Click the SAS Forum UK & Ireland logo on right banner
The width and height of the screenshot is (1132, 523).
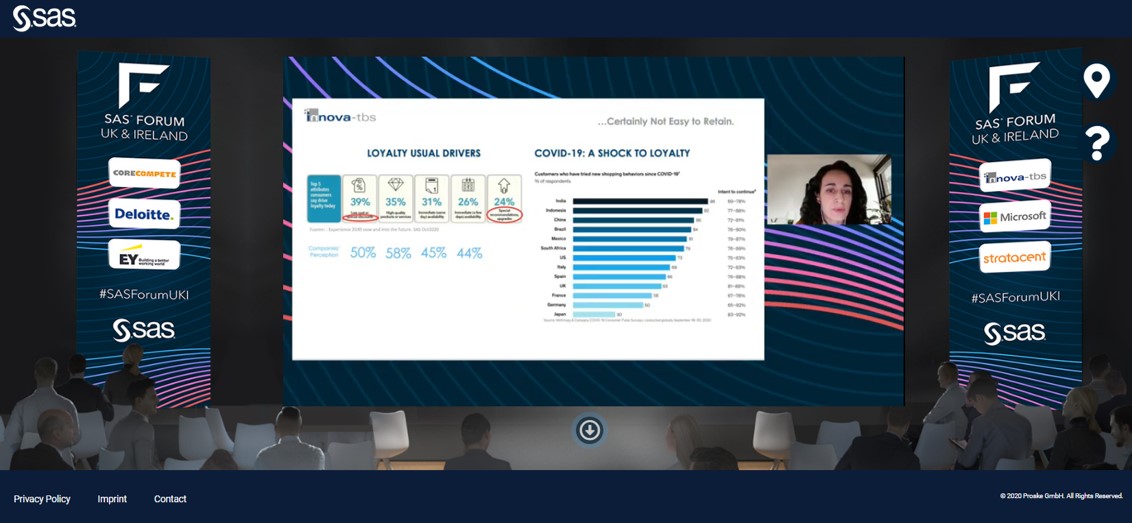(1014, 103)
